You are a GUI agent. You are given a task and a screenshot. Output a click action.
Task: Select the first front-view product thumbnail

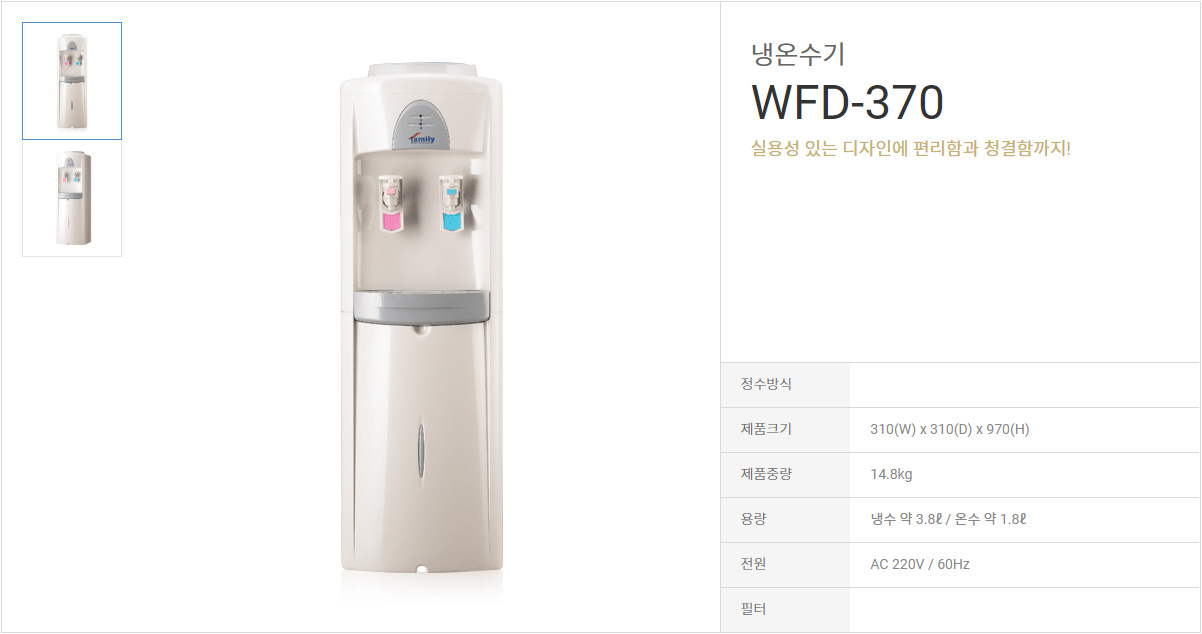coord(72,81)
